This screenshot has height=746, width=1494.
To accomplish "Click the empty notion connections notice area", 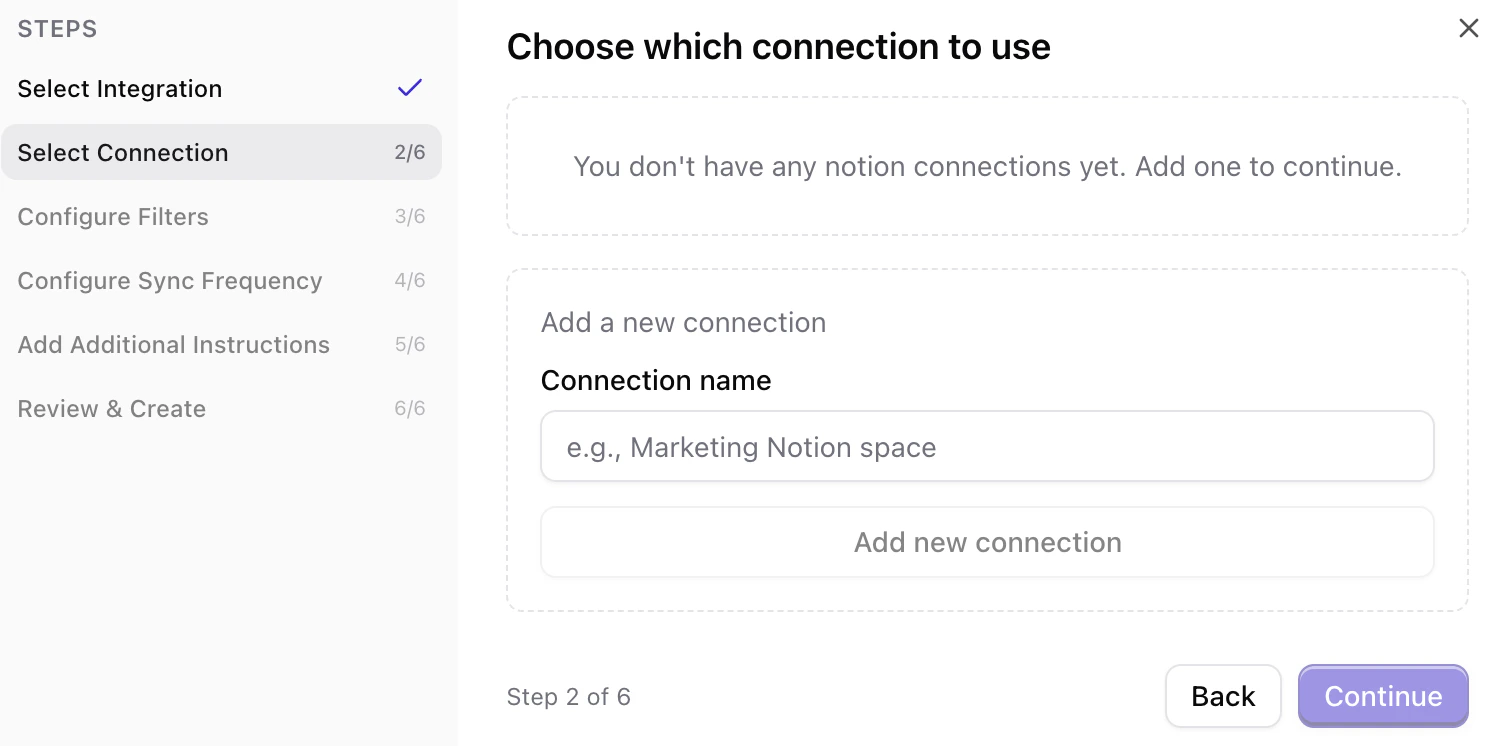I will point(987,166).
